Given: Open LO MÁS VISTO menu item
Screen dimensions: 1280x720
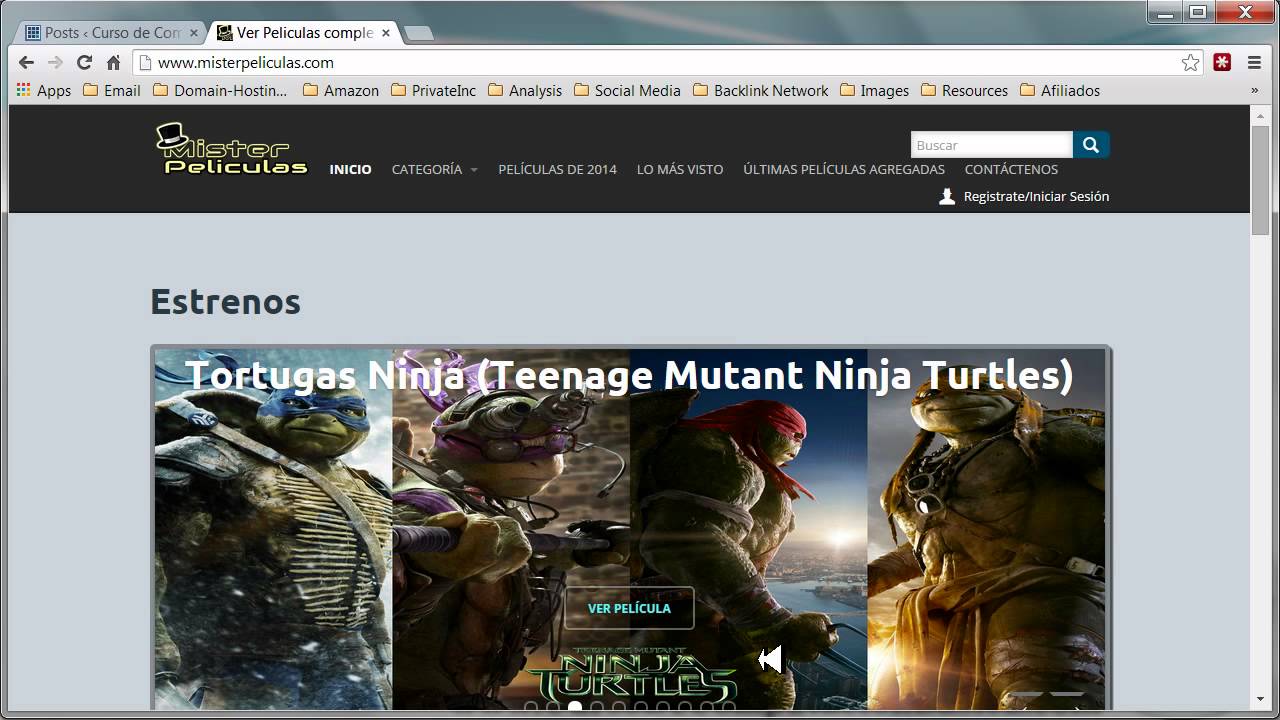Looking at the screenshot, I should coord(680,169).
